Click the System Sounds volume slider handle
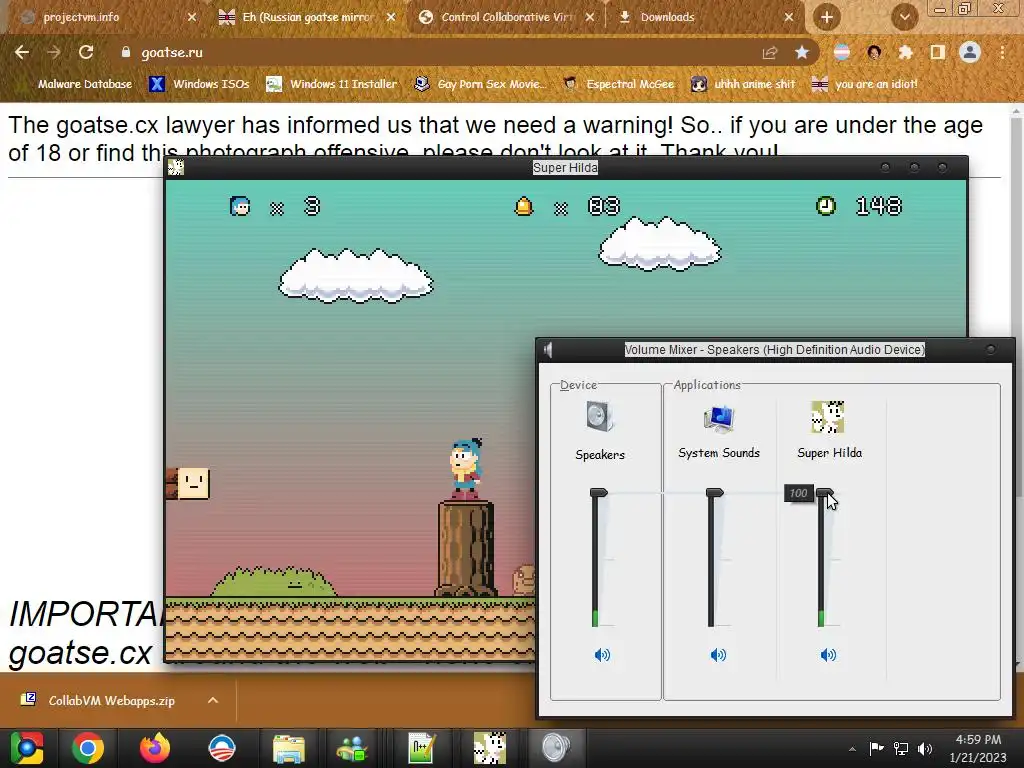 click(714, 493)
